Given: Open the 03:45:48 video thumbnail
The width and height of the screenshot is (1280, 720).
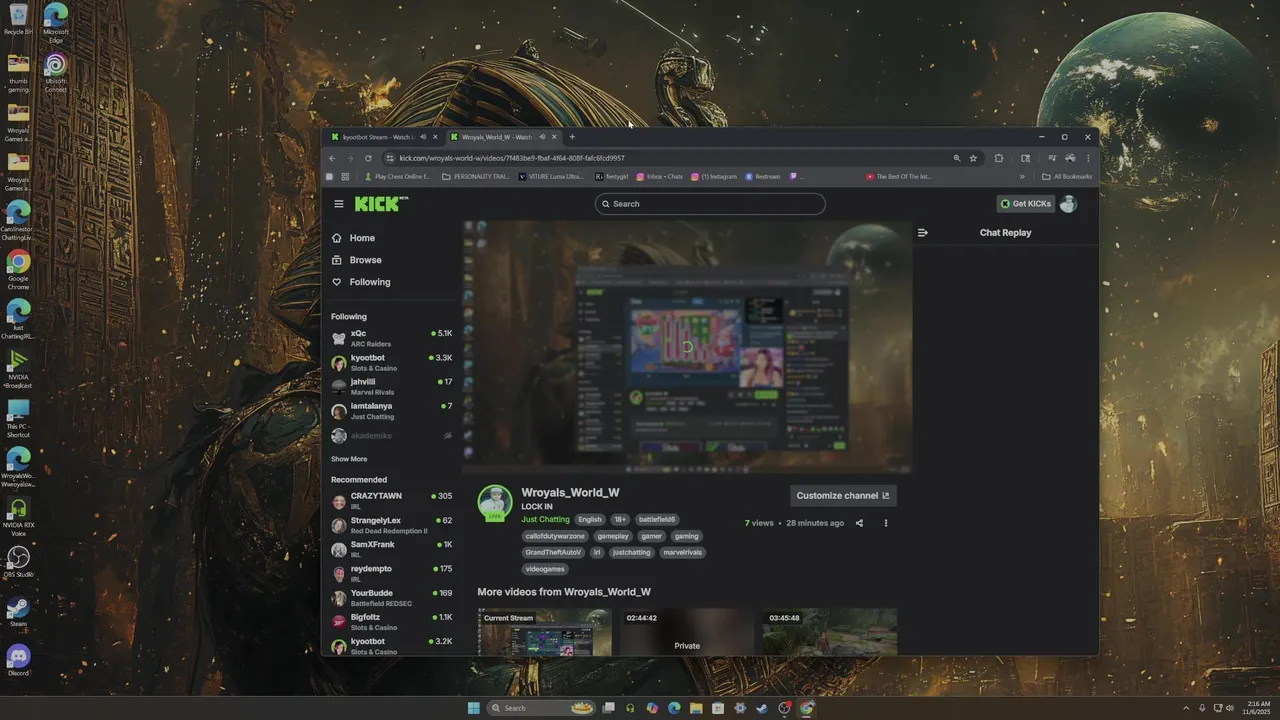Looking at the screenshot, I should (x=830, y=632).
